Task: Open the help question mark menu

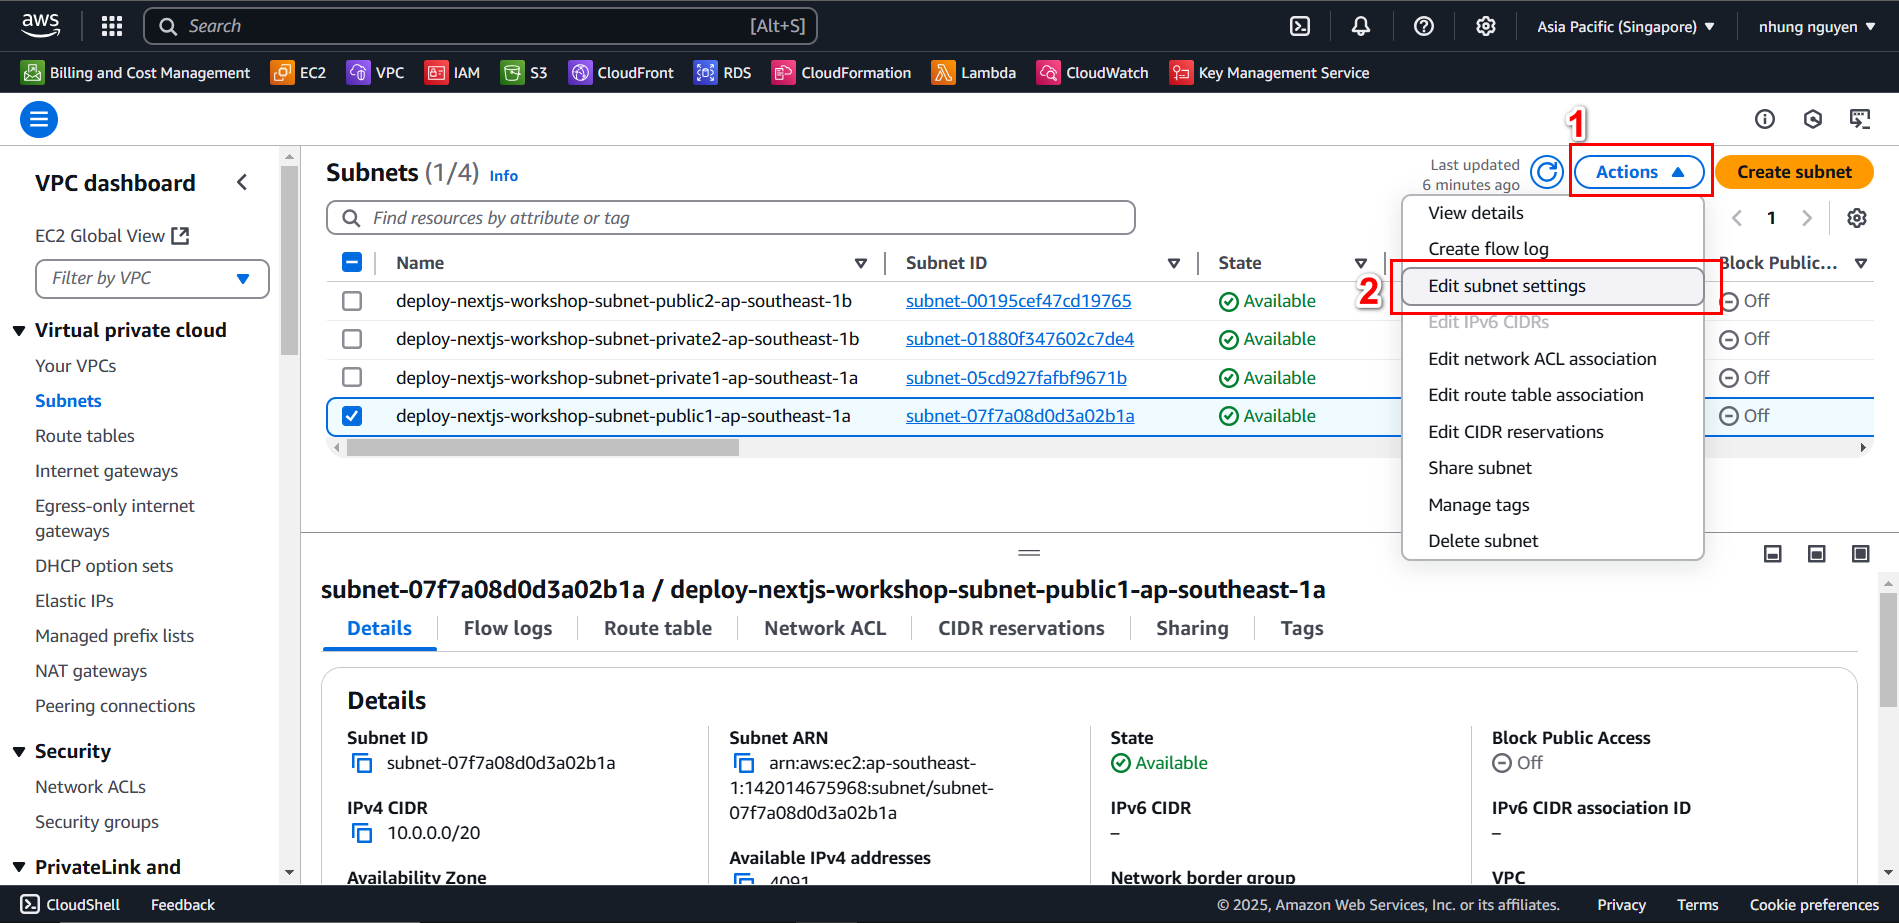Action: [x=1424, y=26]
